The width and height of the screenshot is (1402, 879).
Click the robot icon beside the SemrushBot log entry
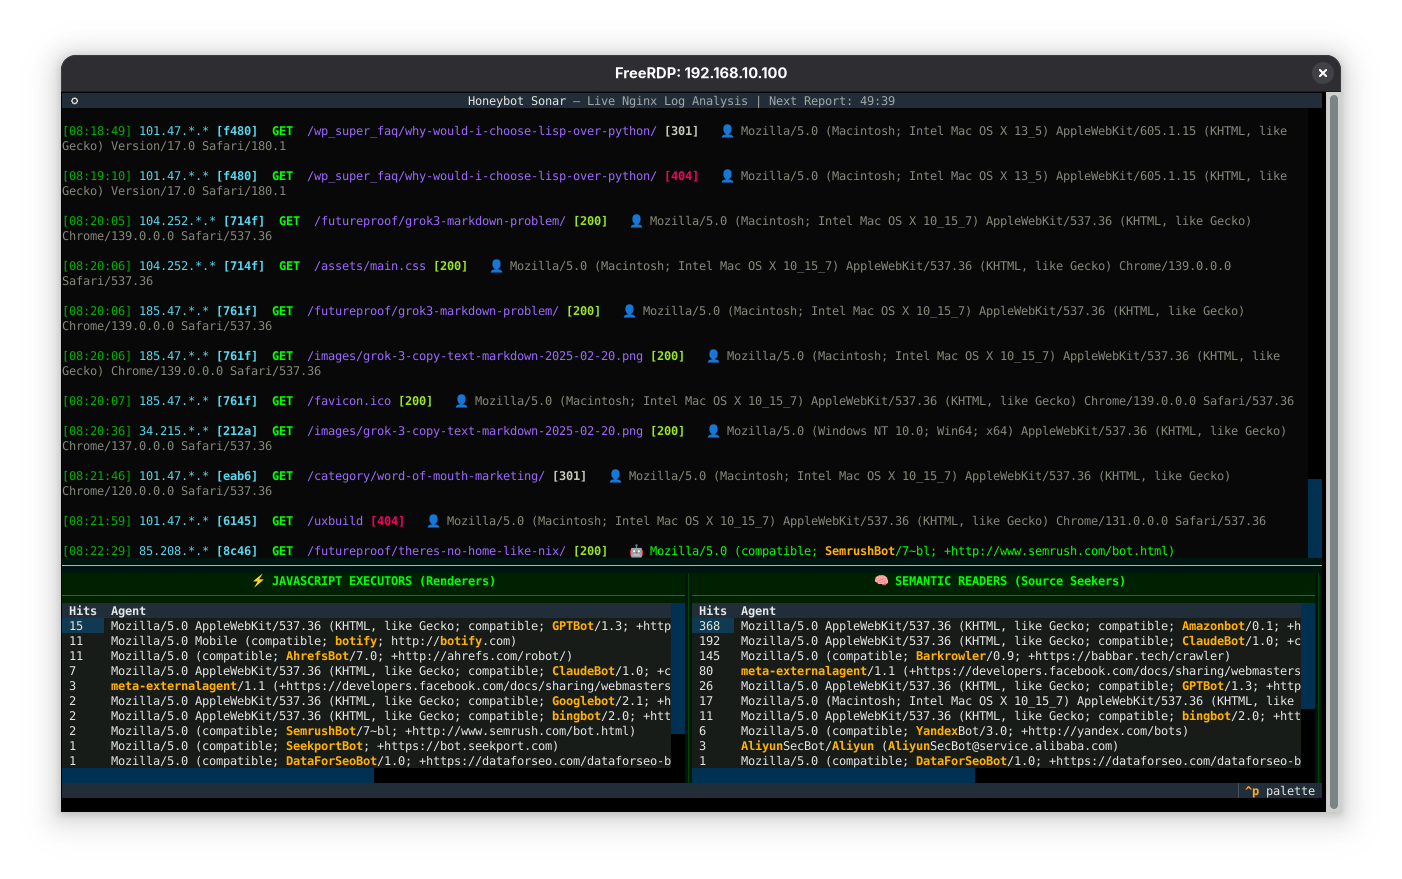click(x=637, y=550)
